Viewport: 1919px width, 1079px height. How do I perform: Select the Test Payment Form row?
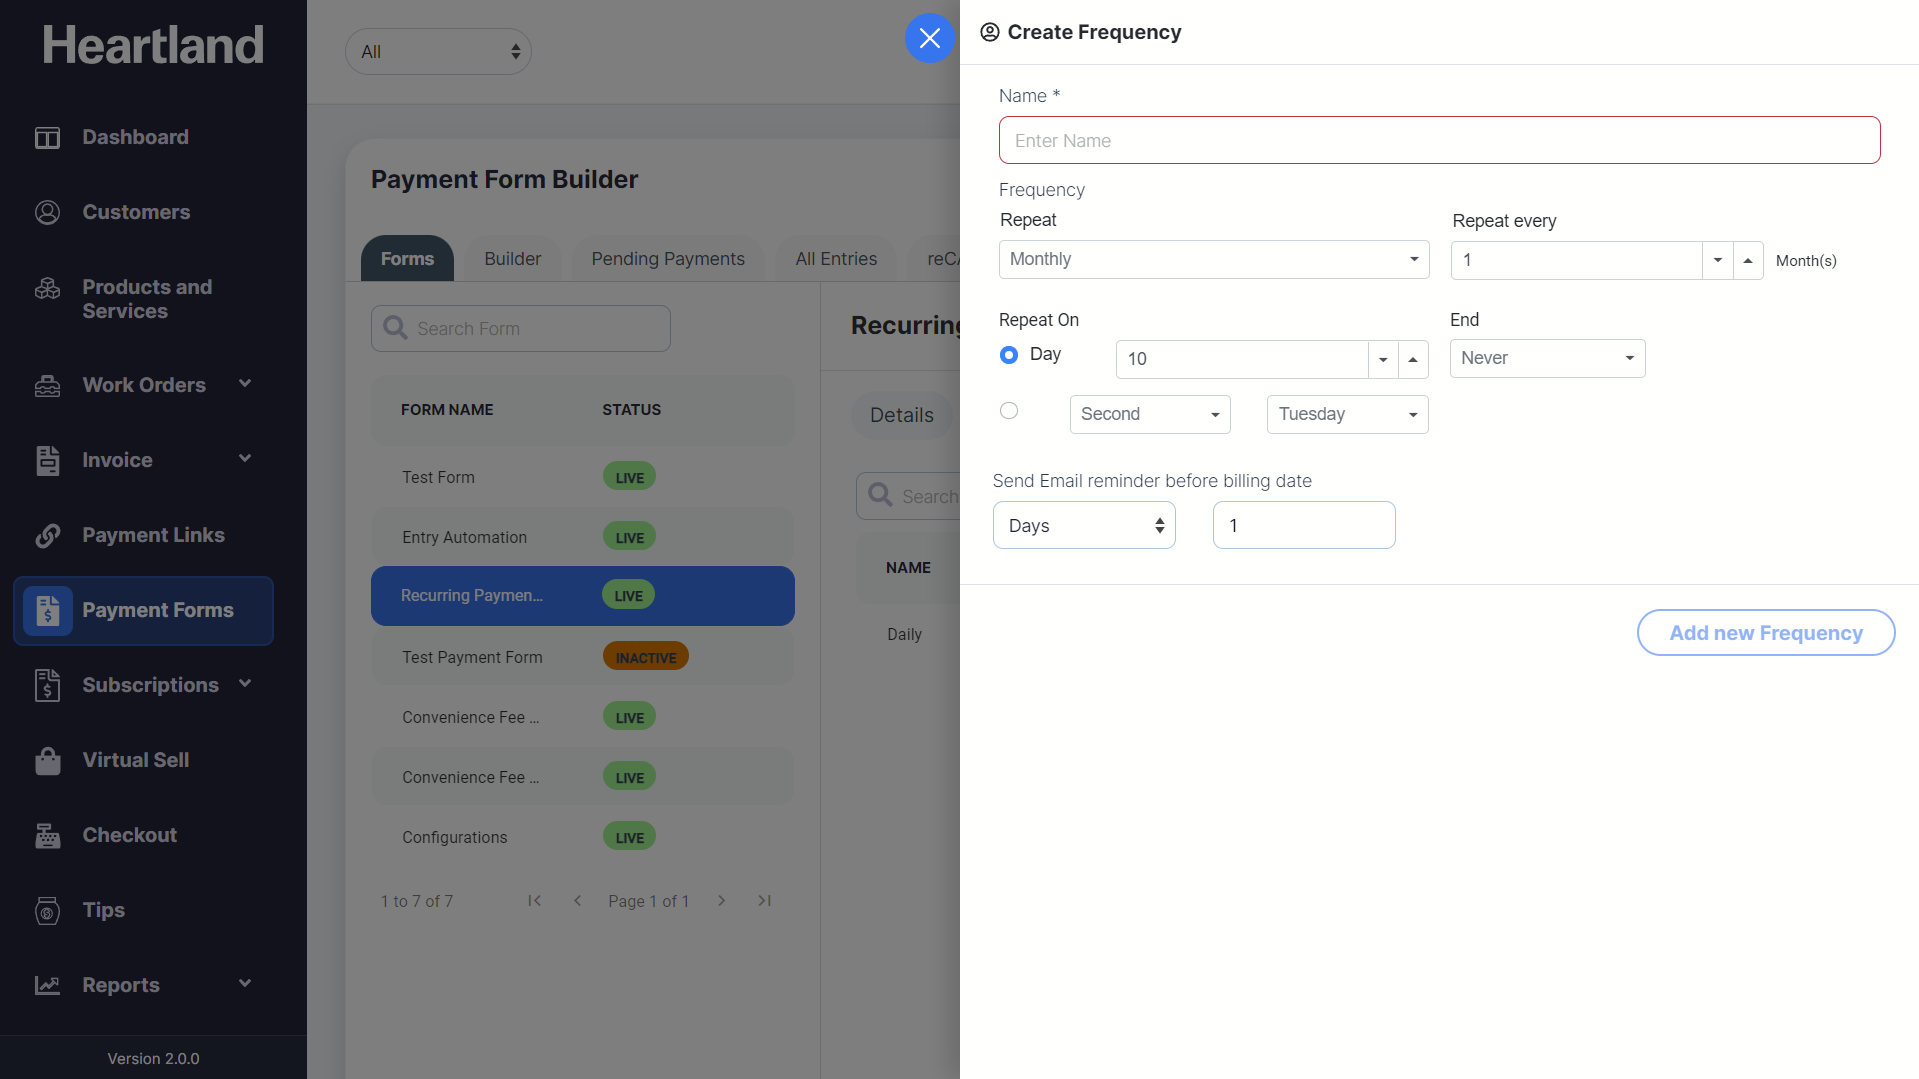(472, 657)
